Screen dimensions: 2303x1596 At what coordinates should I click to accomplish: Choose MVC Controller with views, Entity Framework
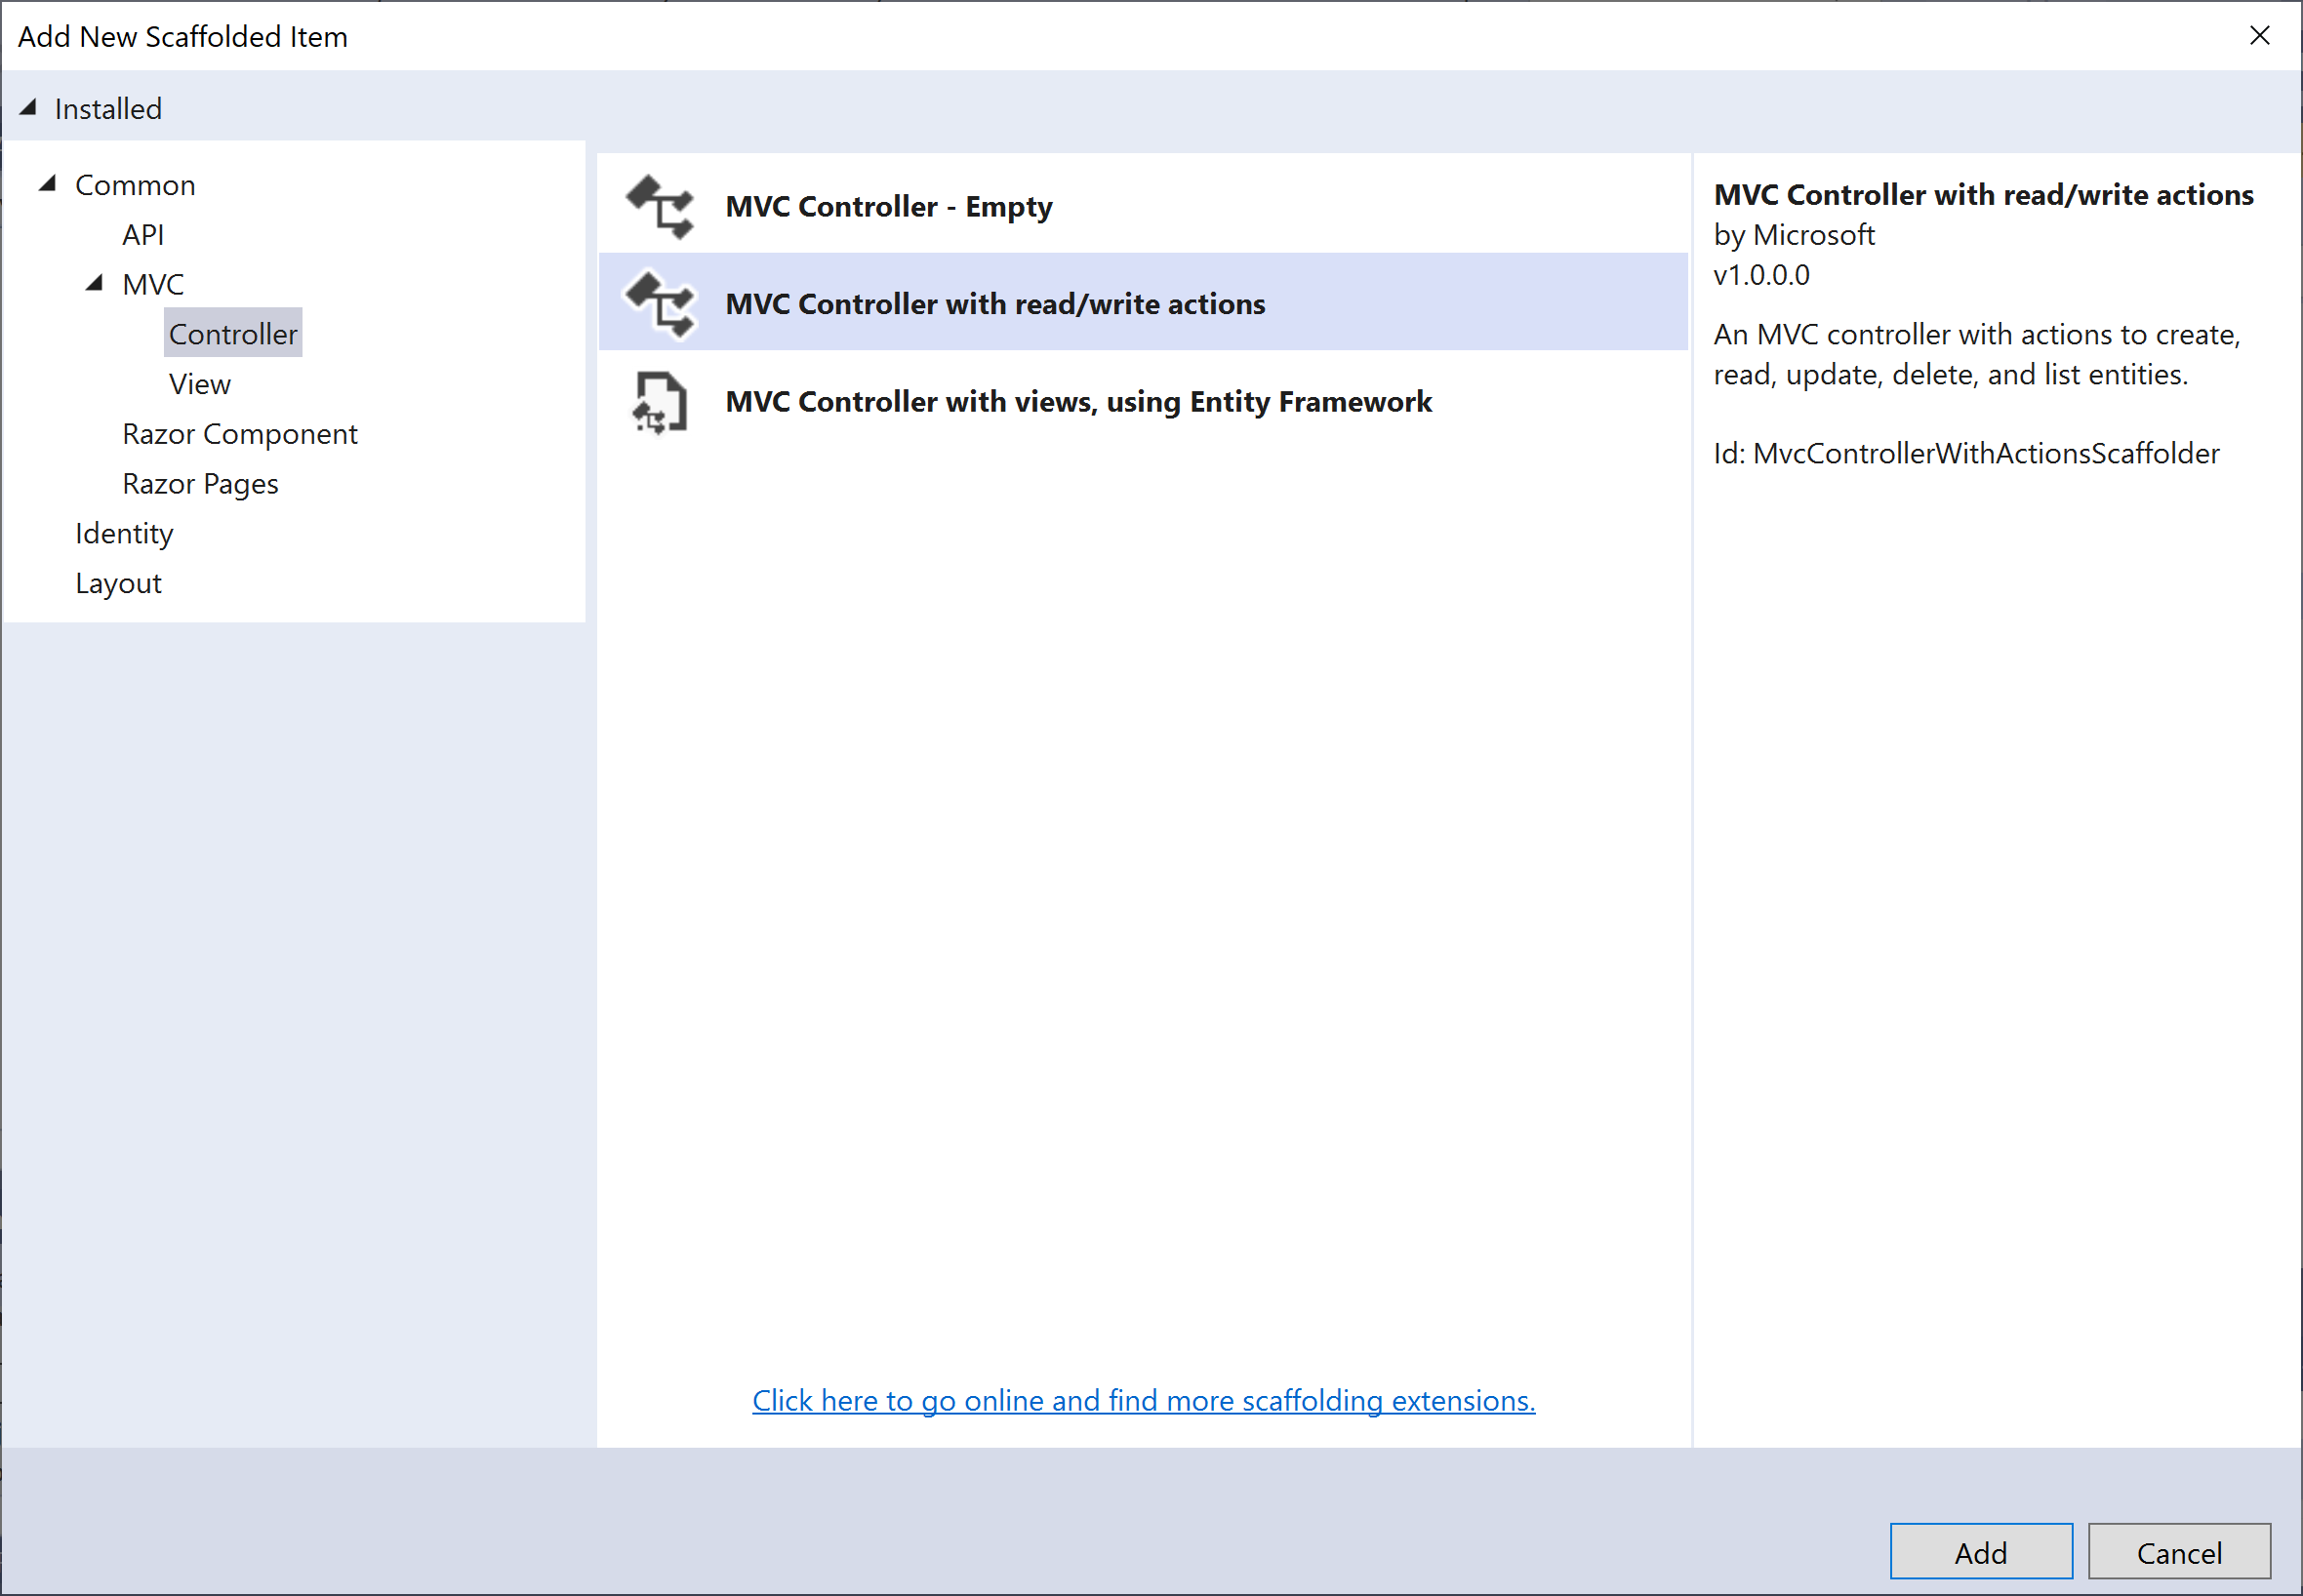tap(1078, 402)
